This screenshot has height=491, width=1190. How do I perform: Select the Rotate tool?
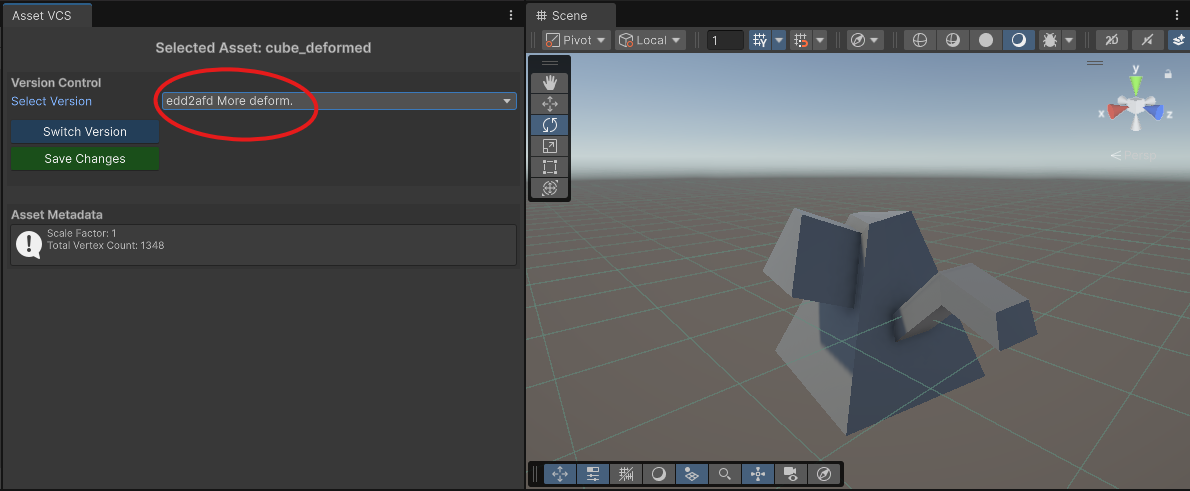pyautogui.click(x=549, y=125)
